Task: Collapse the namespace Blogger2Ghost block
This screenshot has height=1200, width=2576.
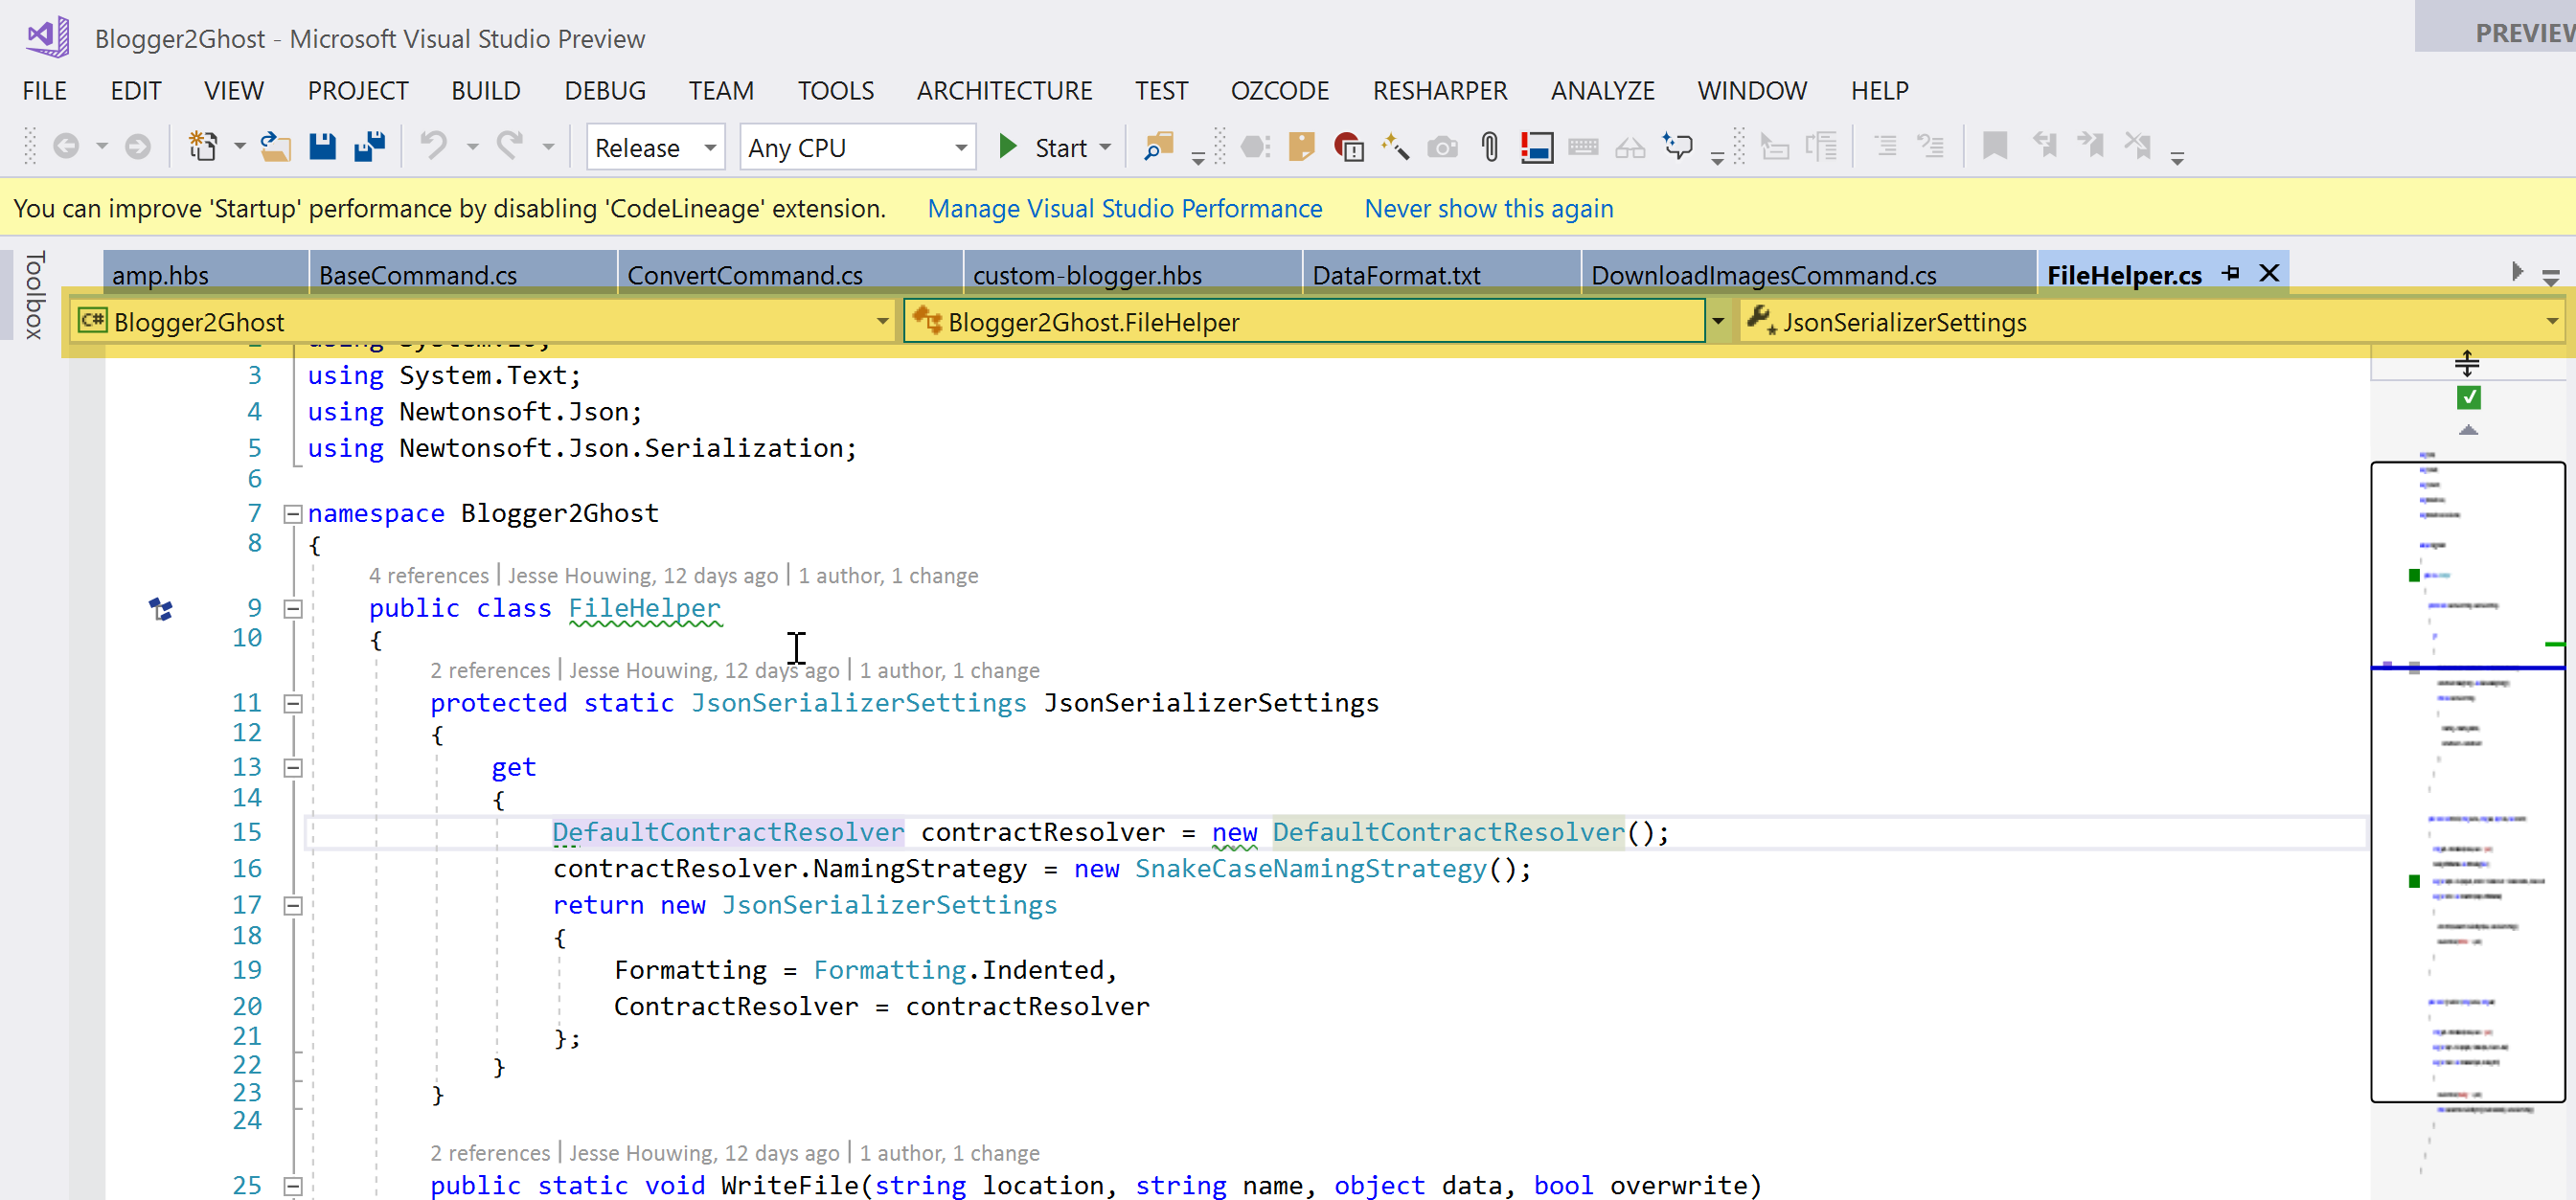Action: [293, 514]
